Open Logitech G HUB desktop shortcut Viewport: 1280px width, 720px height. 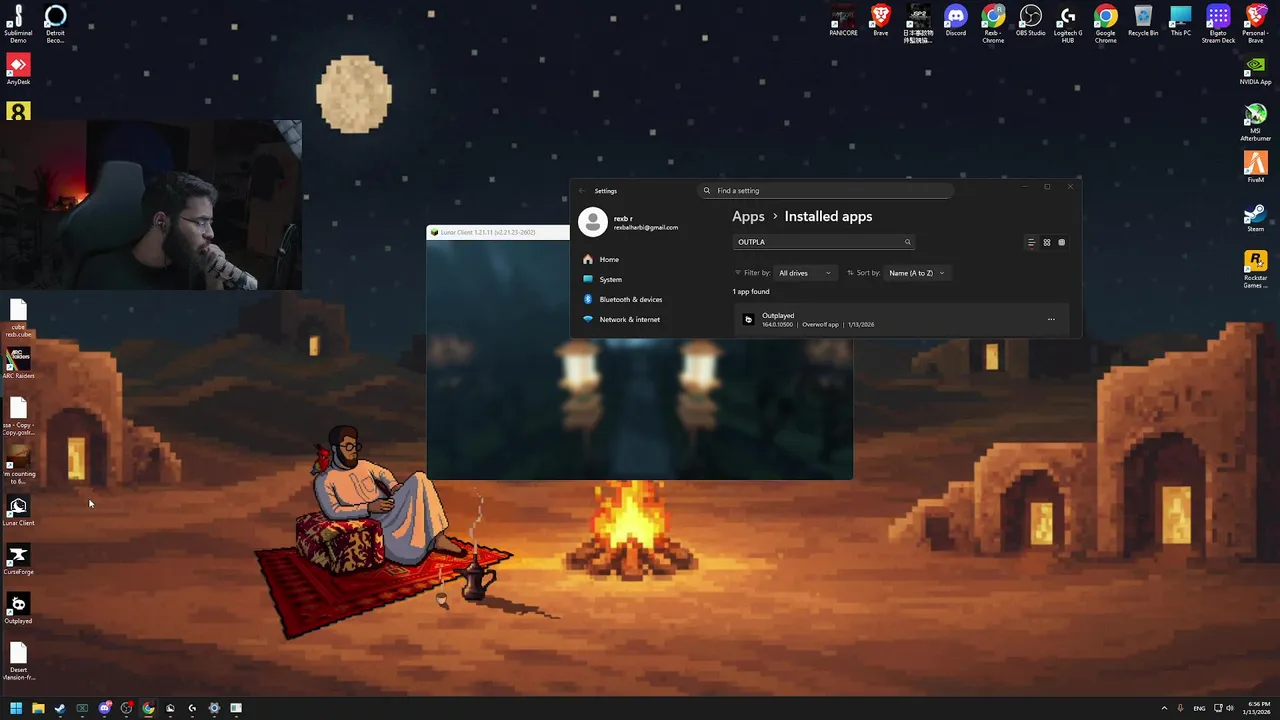[x=1068, y=22]
